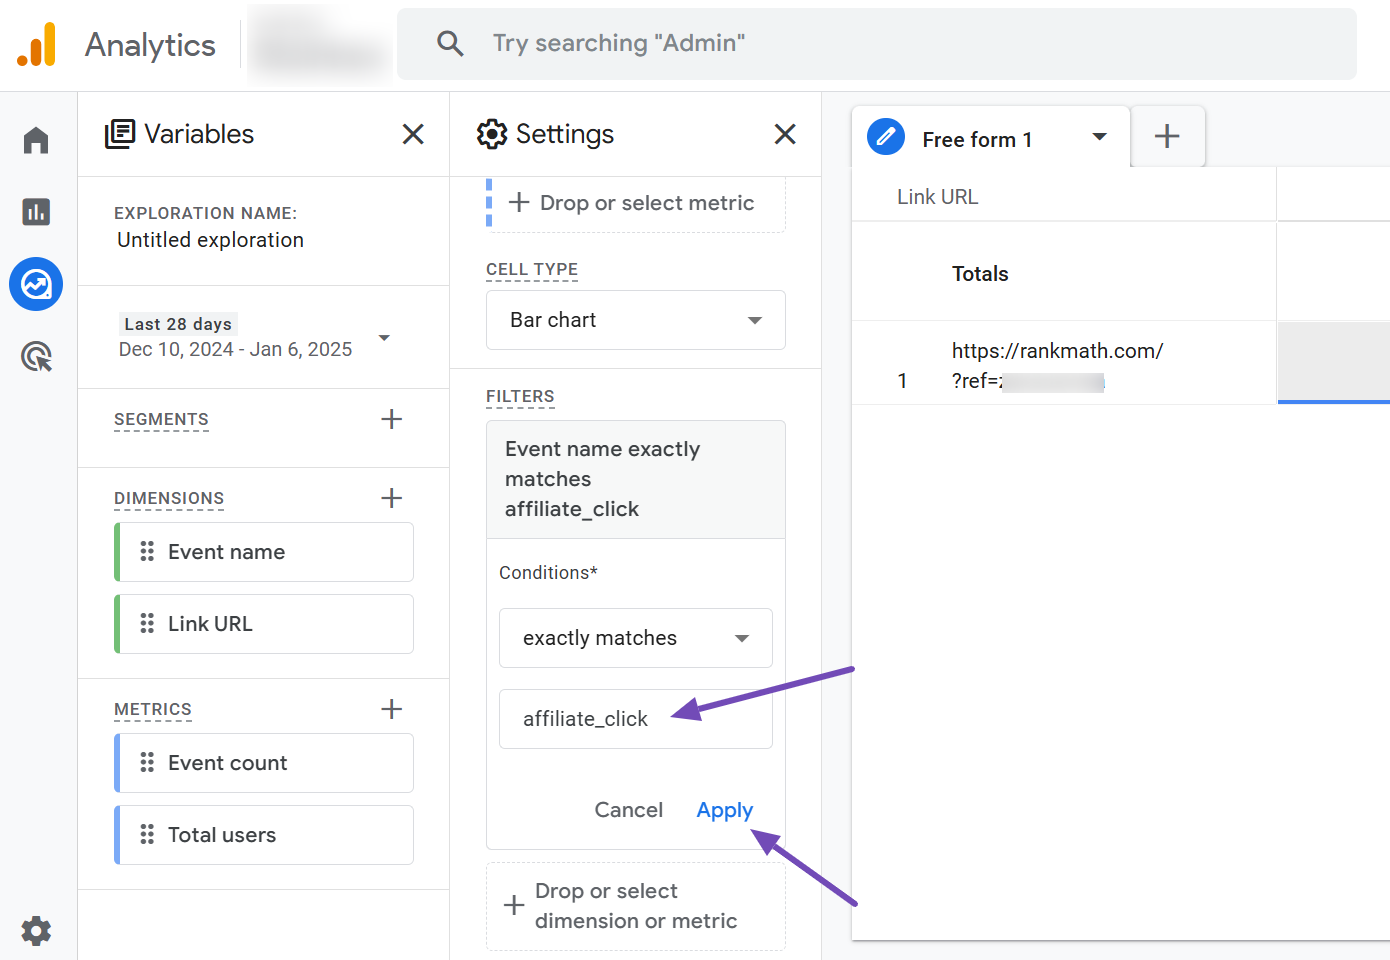Open Admin gear icon at bottom left
1390x960 pixels.
pyautogui.click(x=36, y=931)
